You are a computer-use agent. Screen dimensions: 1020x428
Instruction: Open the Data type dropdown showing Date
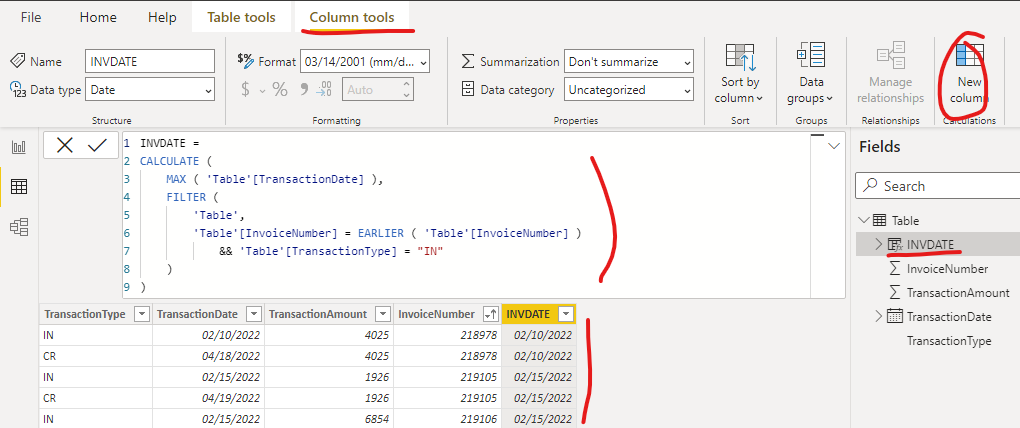(x=150, y=90)
